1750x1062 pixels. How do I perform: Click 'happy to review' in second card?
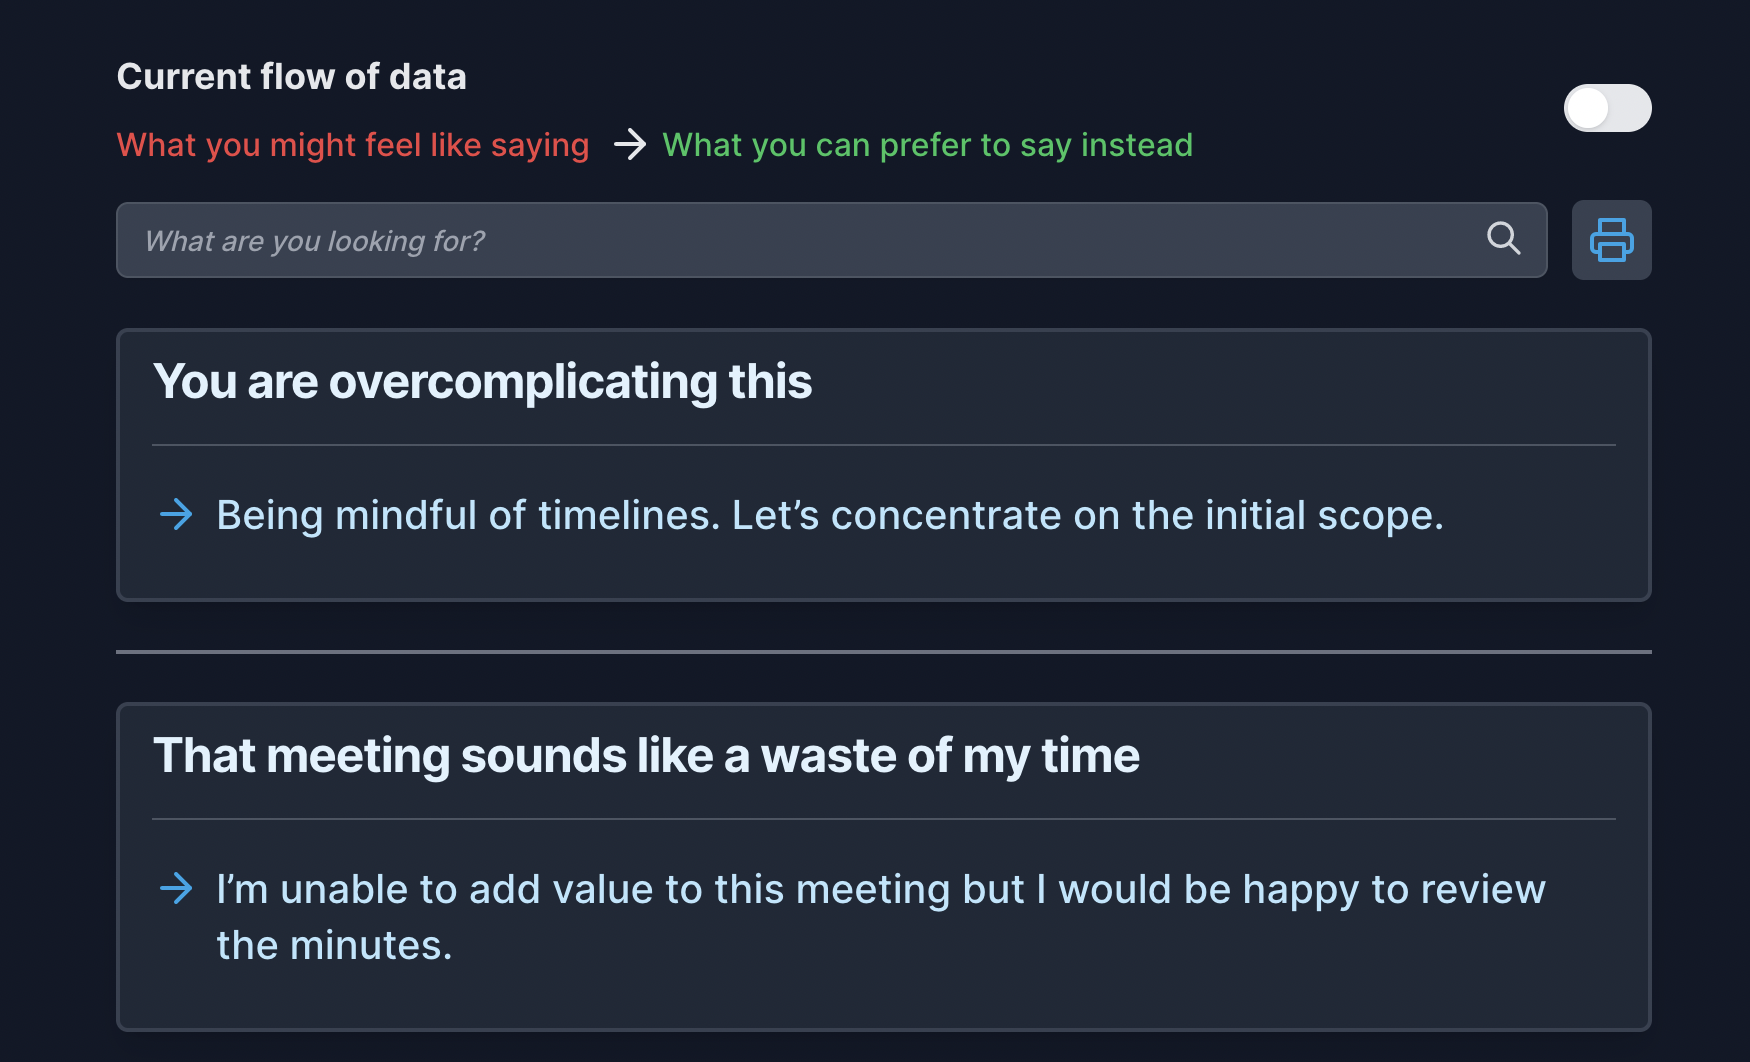coord(1394,890)
